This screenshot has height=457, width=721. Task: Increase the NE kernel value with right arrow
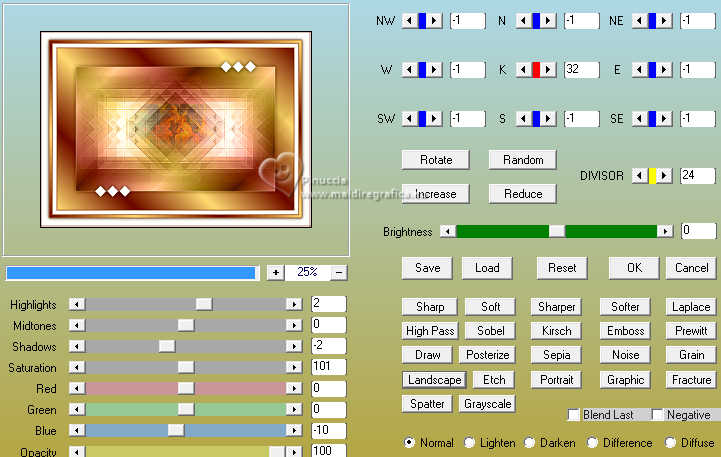664,21
